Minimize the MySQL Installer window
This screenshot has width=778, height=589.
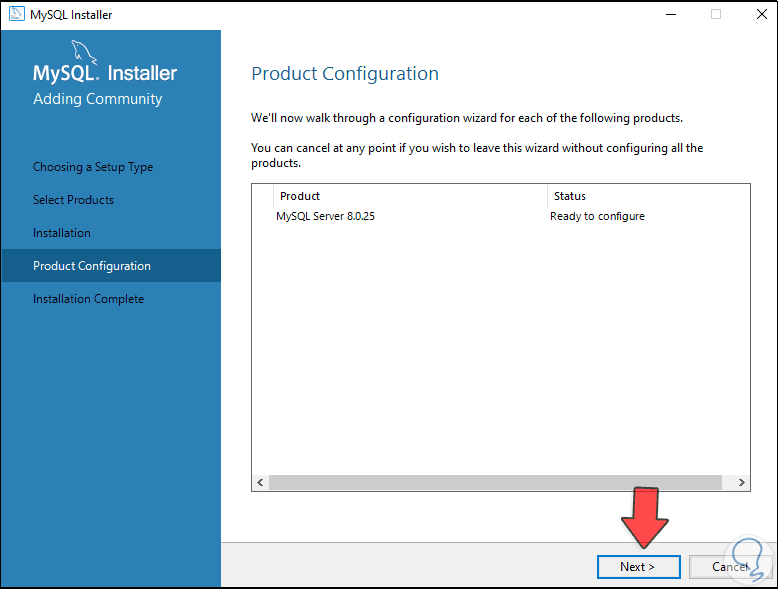[x=668, y=14]
